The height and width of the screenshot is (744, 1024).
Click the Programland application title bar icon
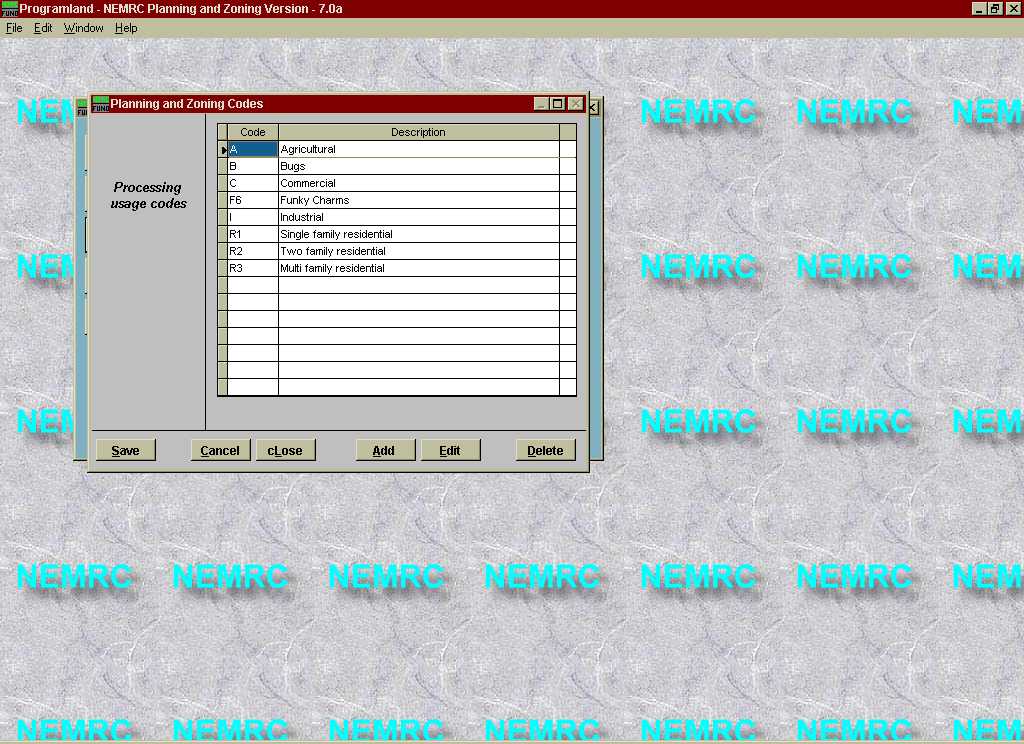[10, 8]
